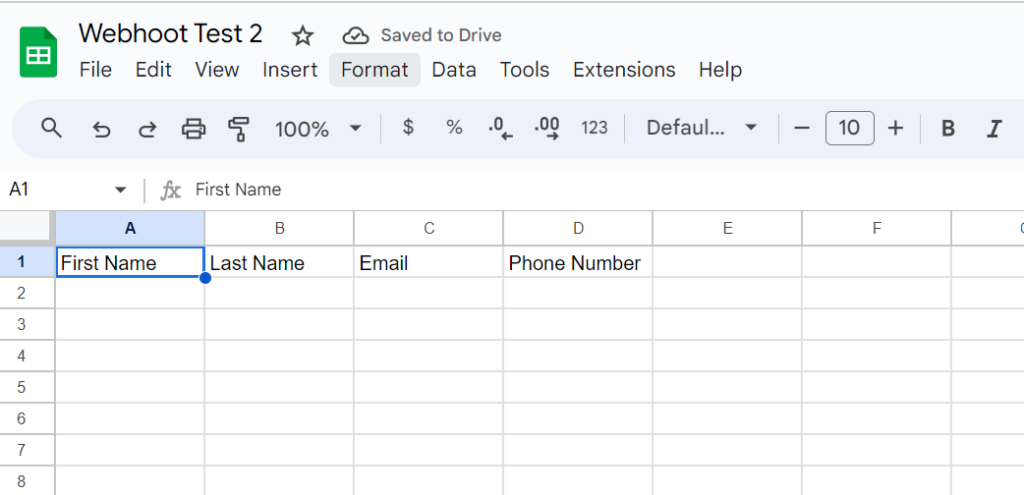The image size is (1024, 495).
Task: Click the font size field showing 10
Action: pos(849,128)
